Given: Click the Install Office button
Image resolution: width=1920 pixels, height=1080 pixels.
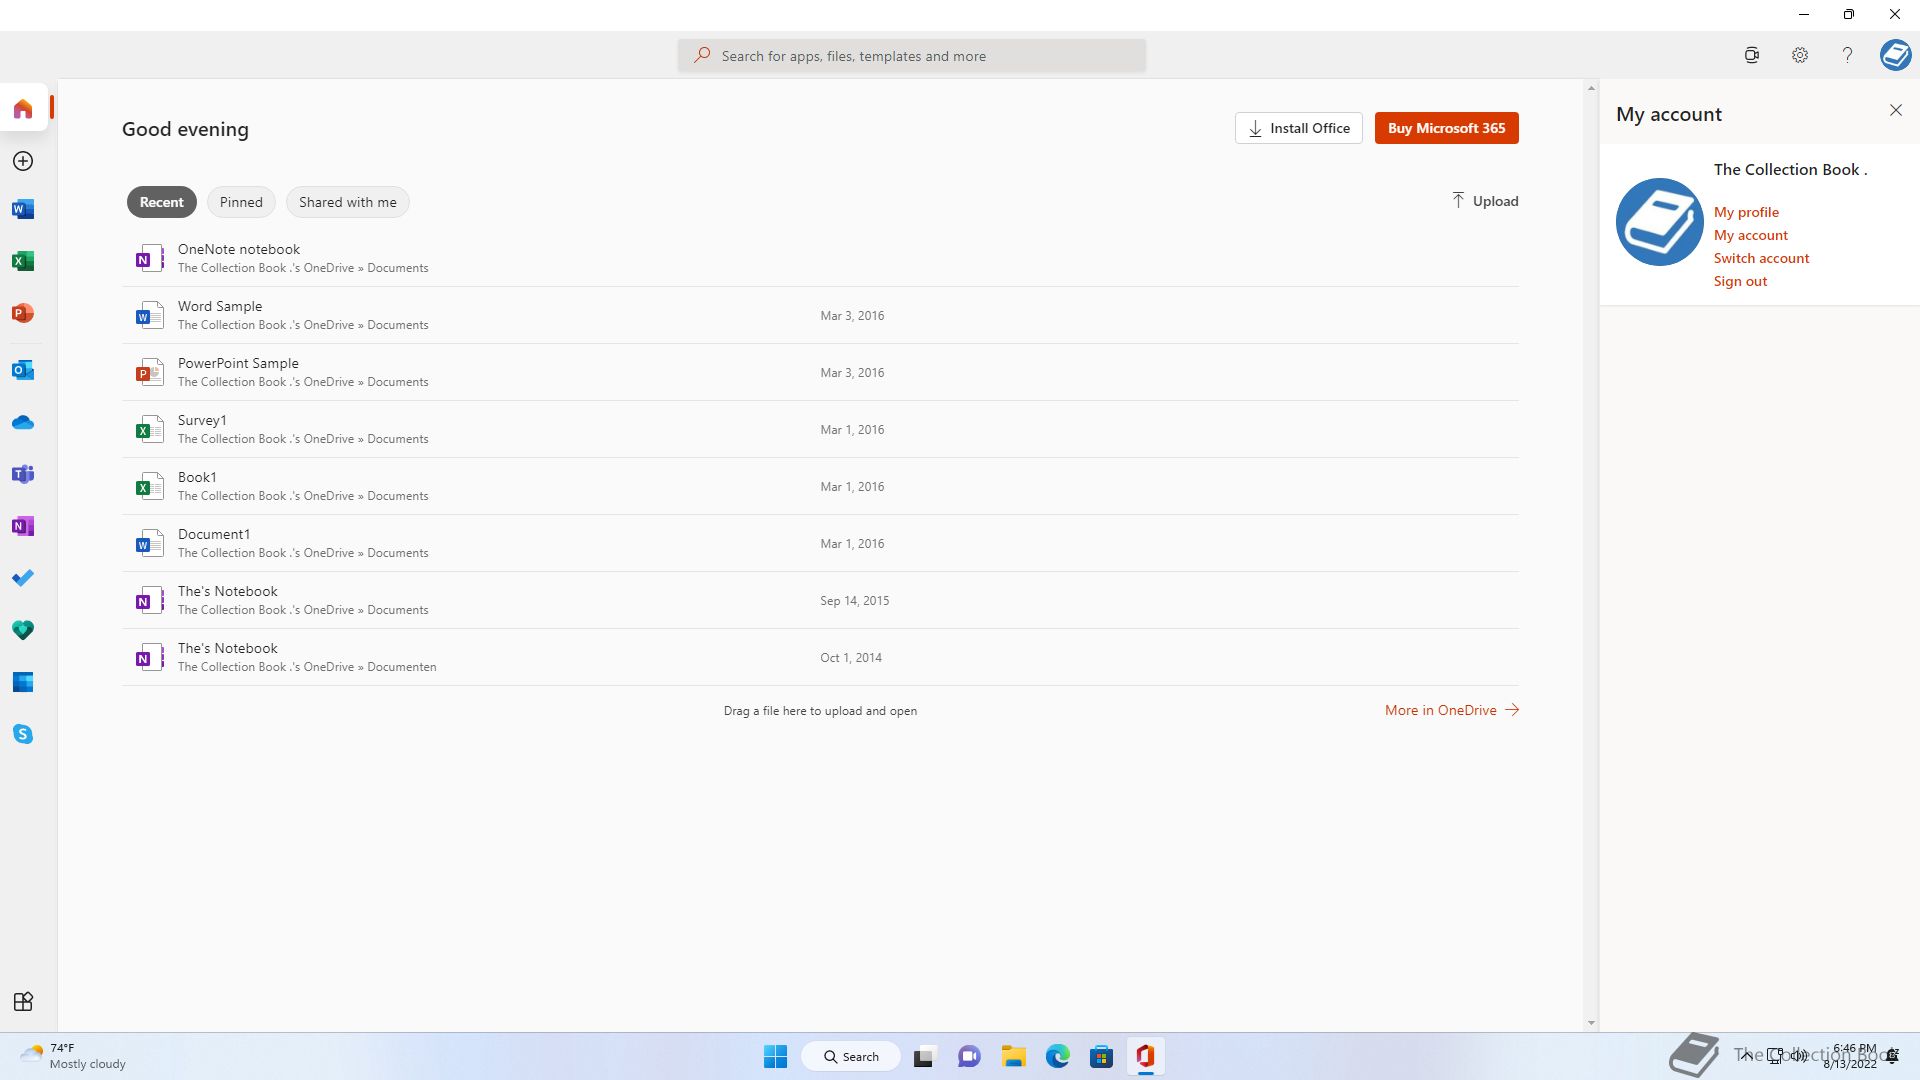Looking at the screenshot, I should click(x=1298, y=128).
